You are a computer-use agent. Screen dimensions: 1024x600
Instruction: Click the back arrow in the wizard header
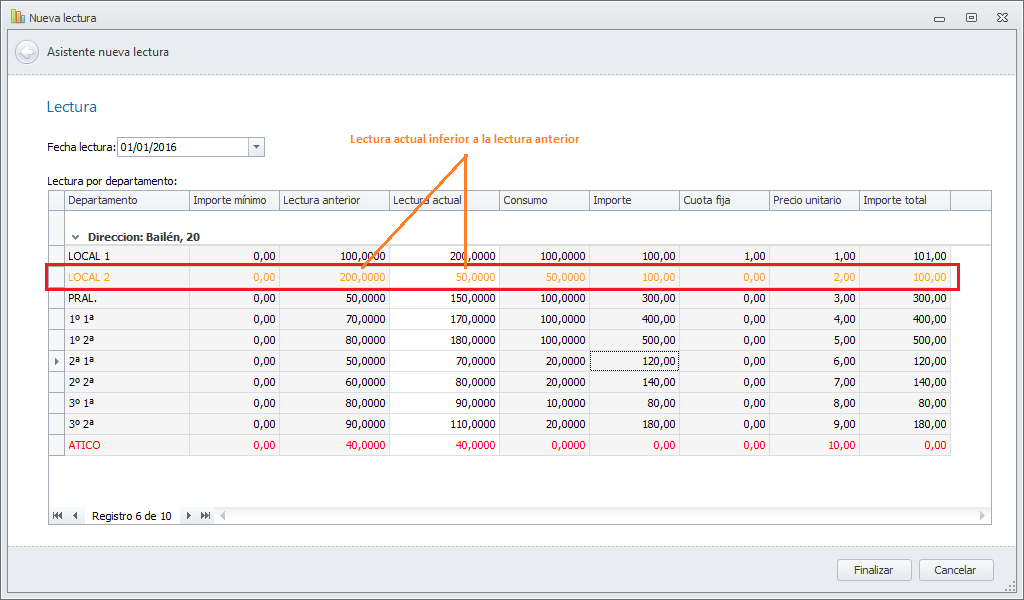(27, 52)
